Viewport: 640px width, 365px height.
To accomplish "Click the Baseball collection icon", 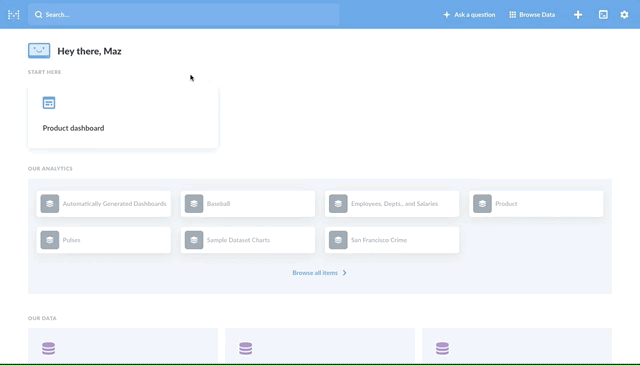I will tap(194, 204).
